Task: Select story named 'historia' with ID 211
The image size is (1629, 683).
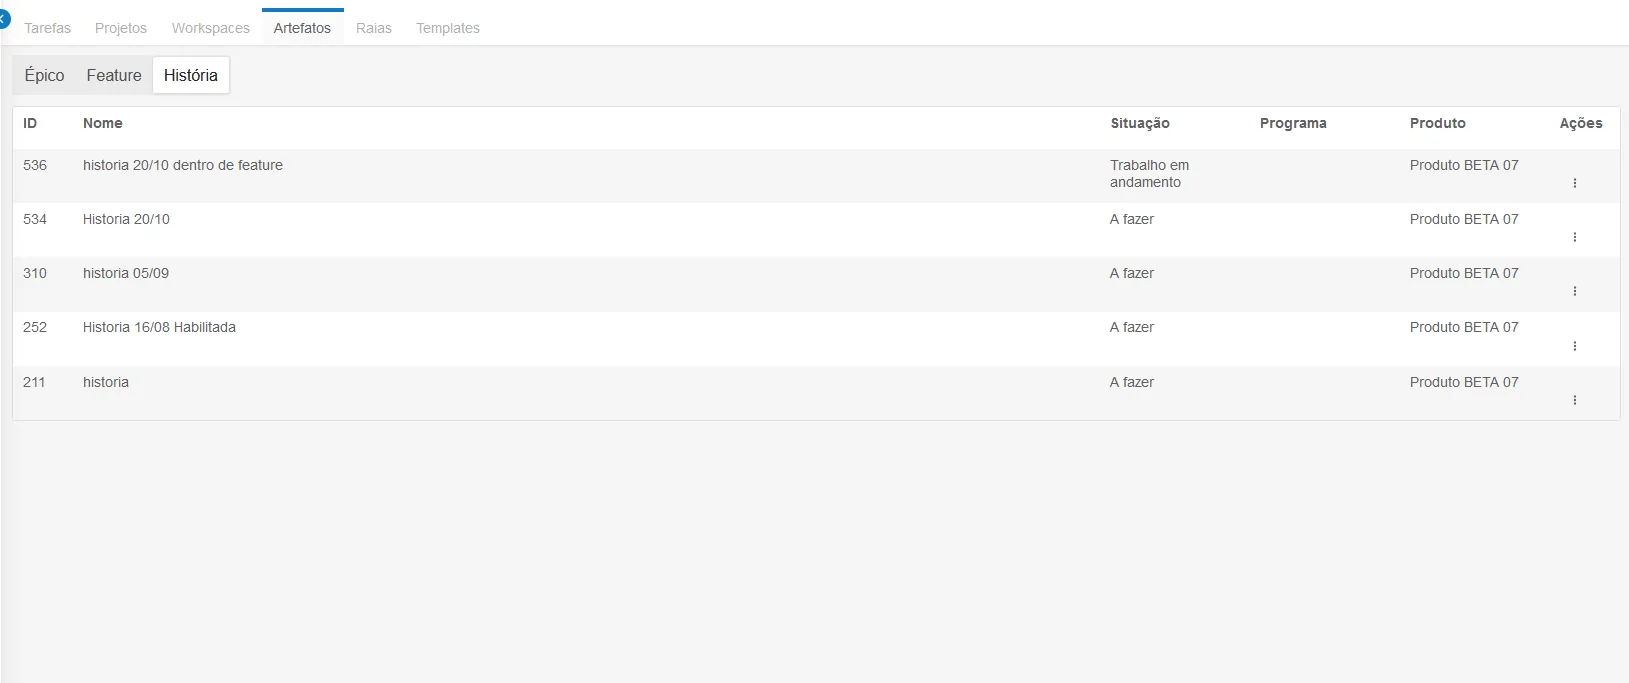Action: pos(106,382)
